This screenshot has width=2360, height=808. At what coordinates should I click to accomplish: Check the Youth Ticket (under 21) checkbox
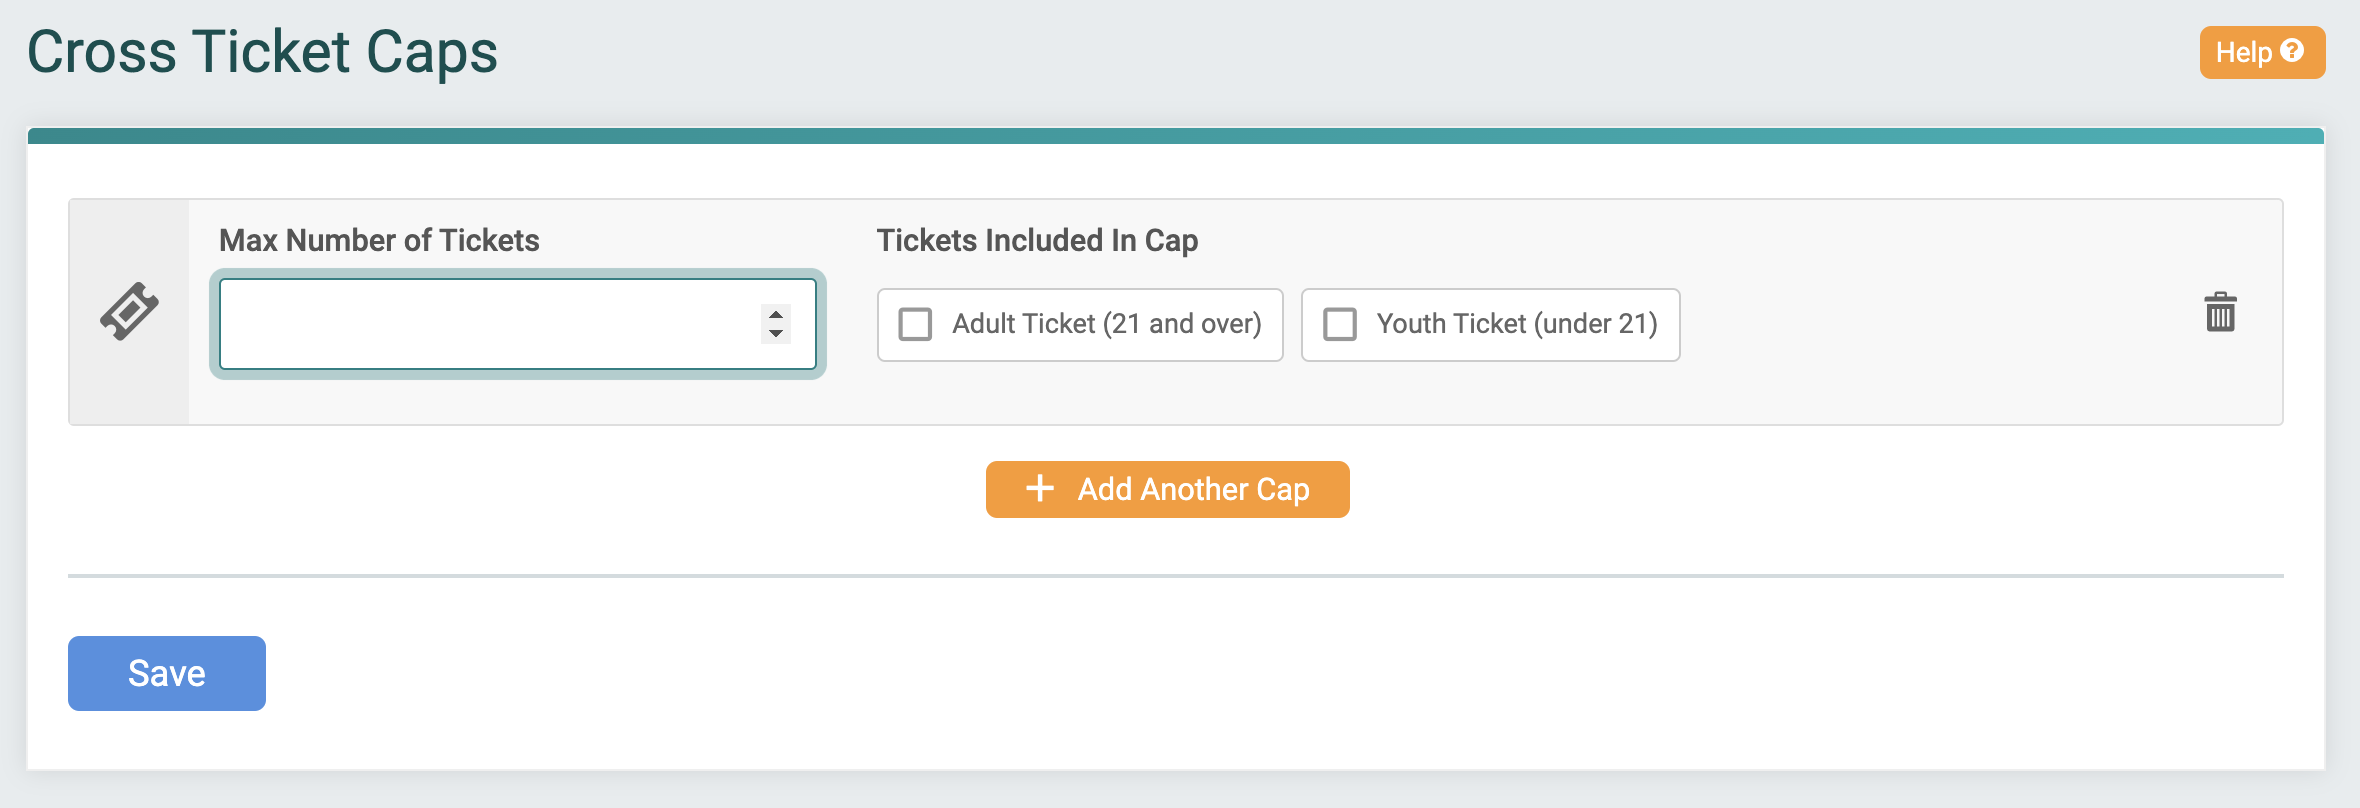(1340, 323)
